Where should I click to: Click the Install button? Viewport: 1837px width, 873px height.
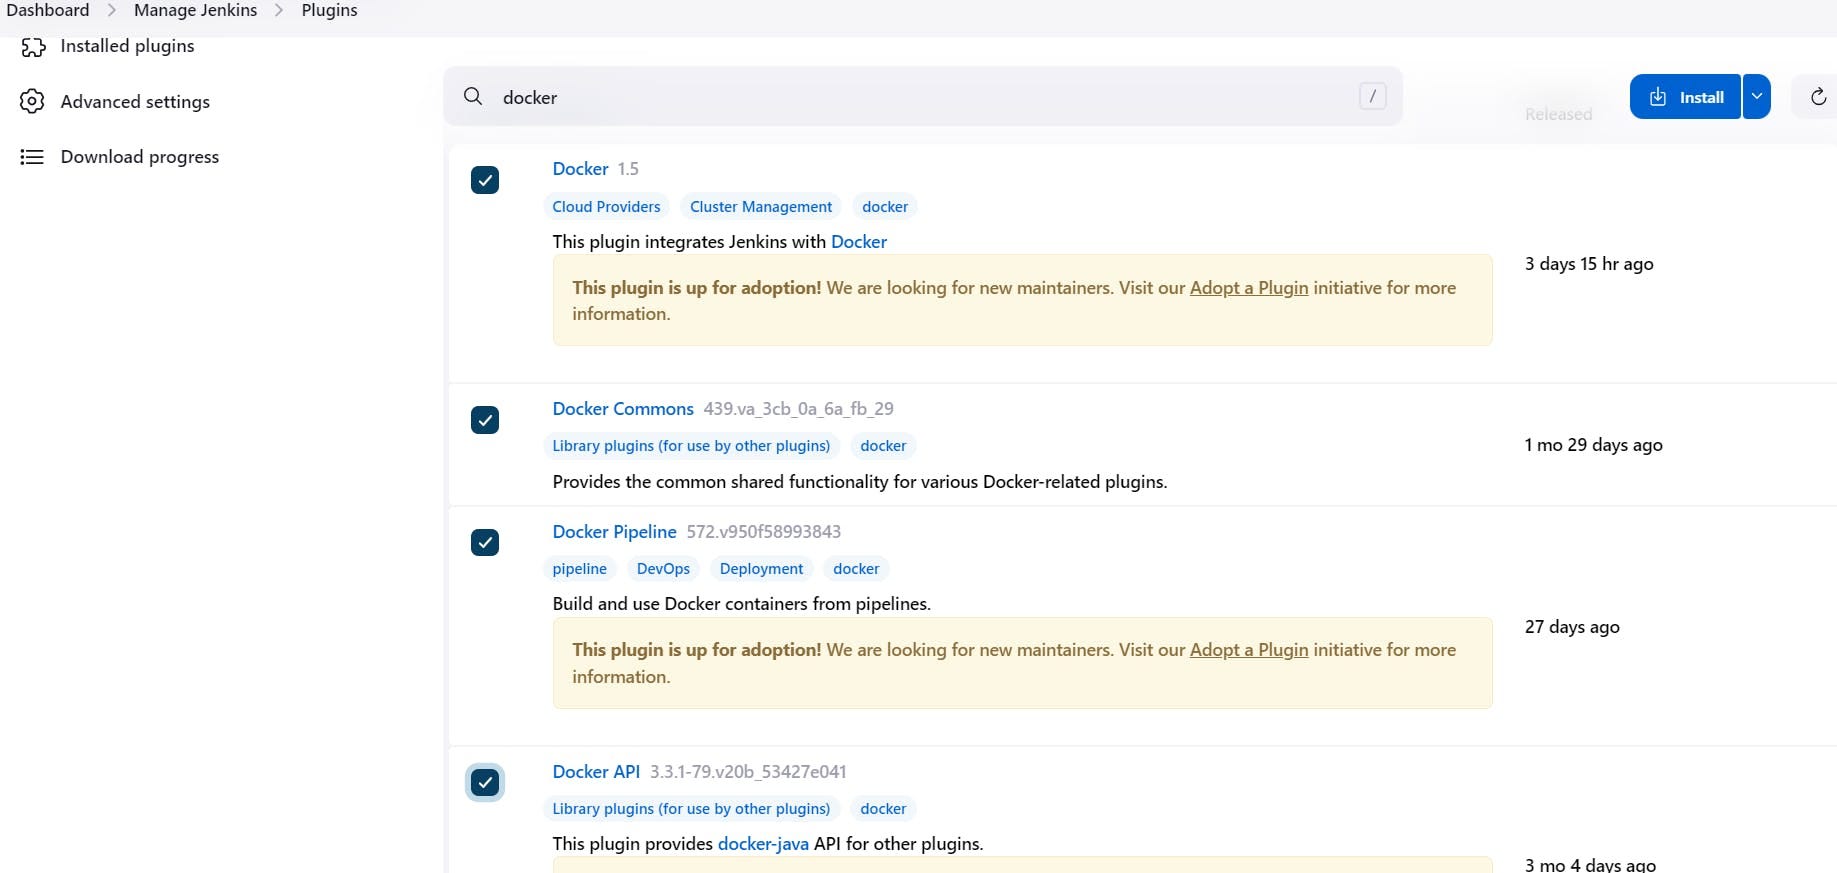pos(1685,97)
